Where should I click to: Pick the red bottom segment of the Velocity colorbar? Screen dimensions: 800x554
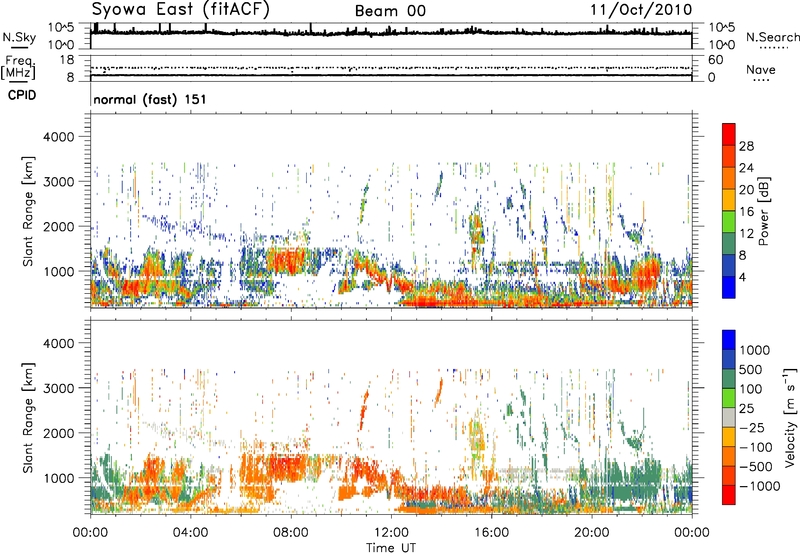[x=729, y=495]
